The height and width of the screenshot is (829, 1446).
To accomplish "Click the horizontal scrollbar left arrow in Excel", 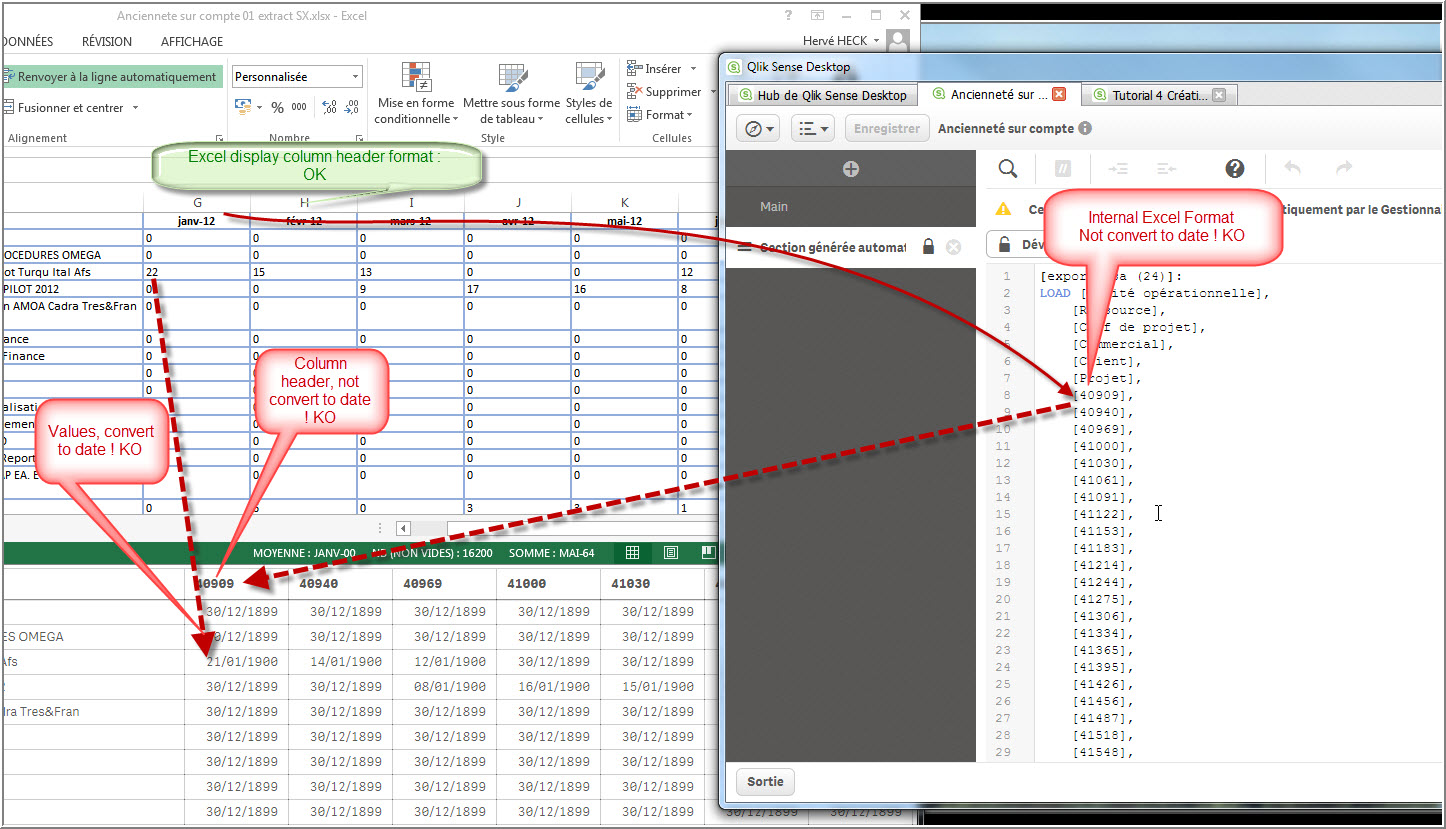I will [x=402, y=527].
